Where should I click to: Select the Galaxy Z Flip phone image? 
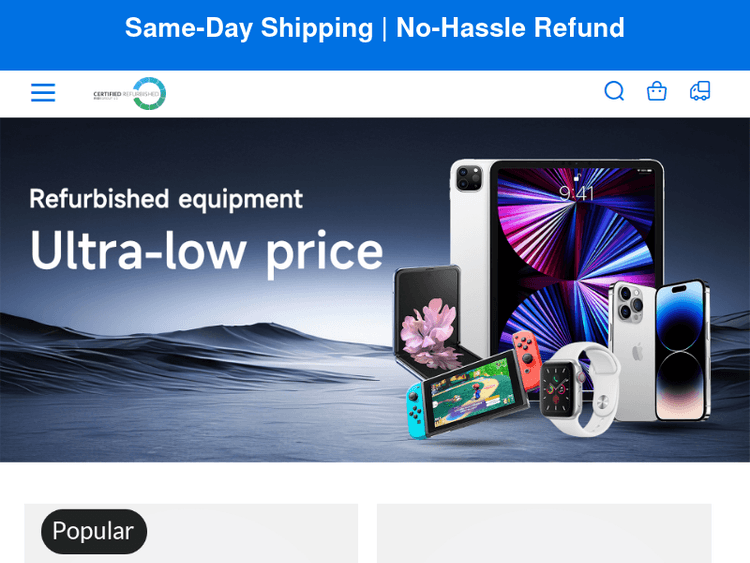[x=428, y=318]
